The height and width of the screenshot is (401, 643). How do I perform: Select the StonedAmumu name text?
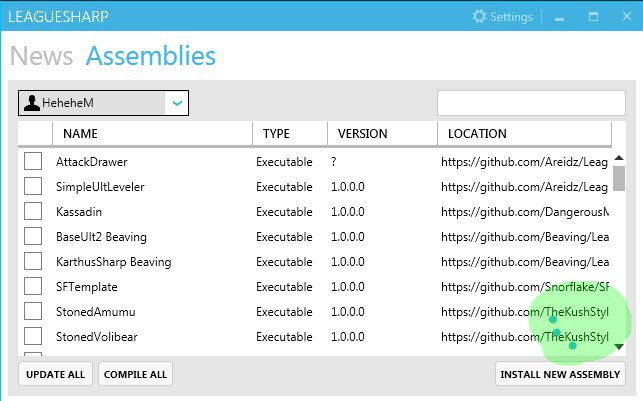pos(96,312)
